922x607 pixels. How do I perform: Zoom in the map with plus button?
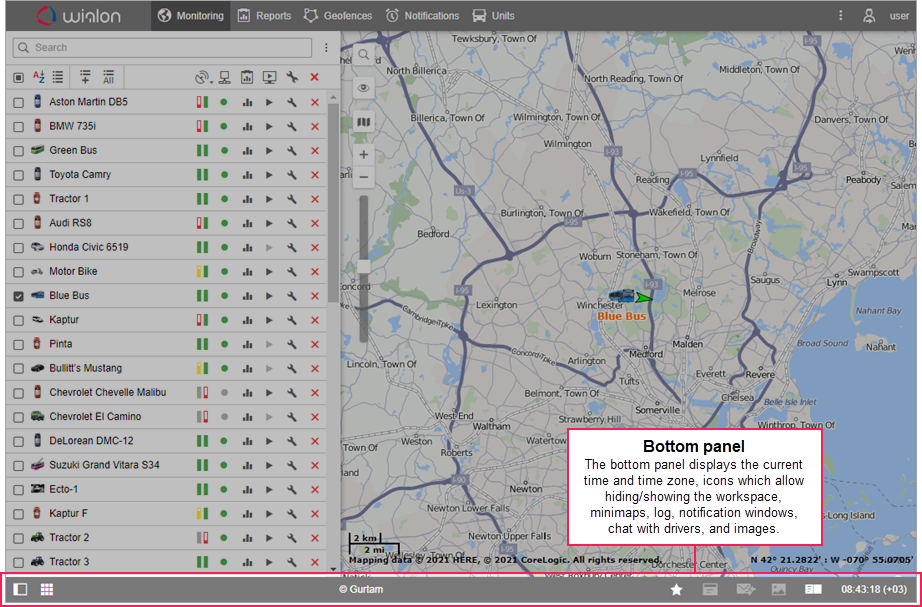pyautogui.click(x=363, y=155)
